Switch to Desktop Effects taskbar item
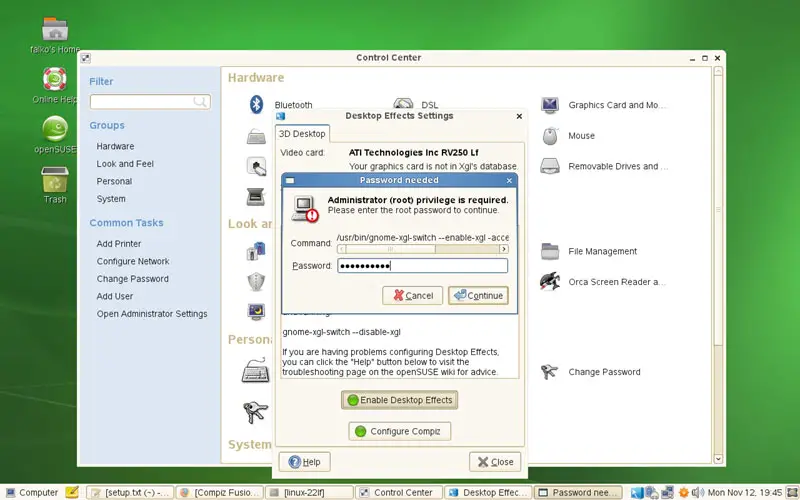The image size is (800, 500). click(488, 492)
